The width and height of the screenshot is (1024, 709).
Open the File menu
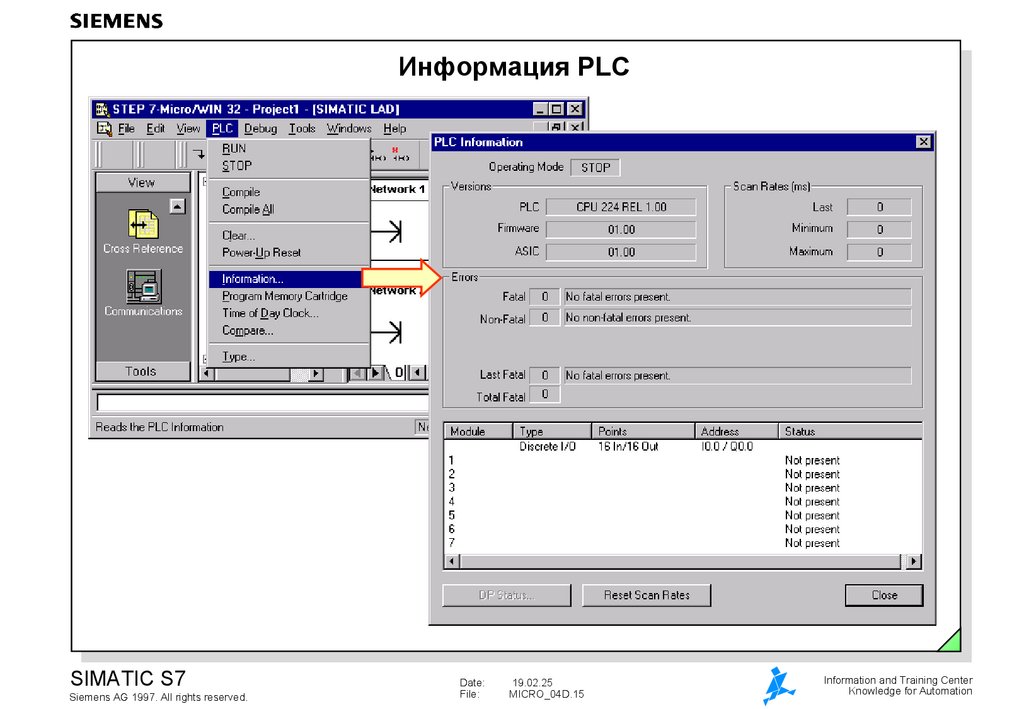(126, 129)
